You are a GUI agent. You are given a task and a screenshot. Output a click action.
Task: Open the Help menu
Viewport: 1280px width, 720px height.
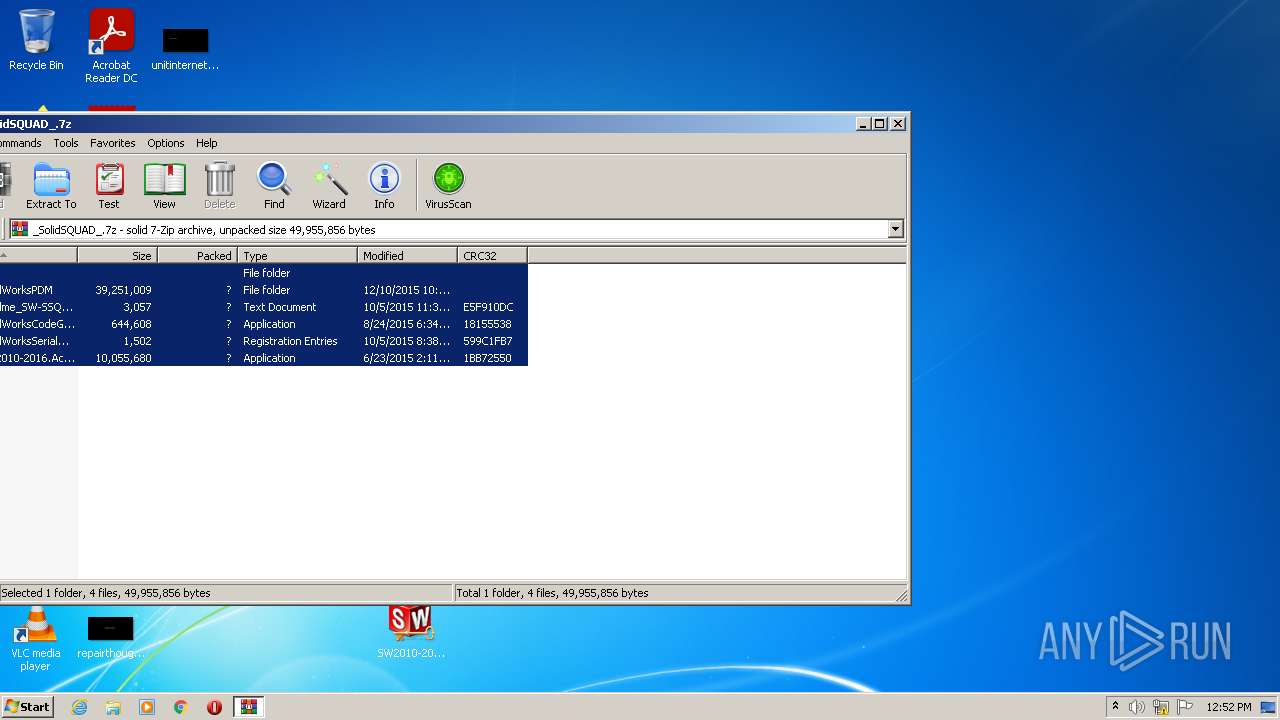pyautogui.click(x=207, y=143)
